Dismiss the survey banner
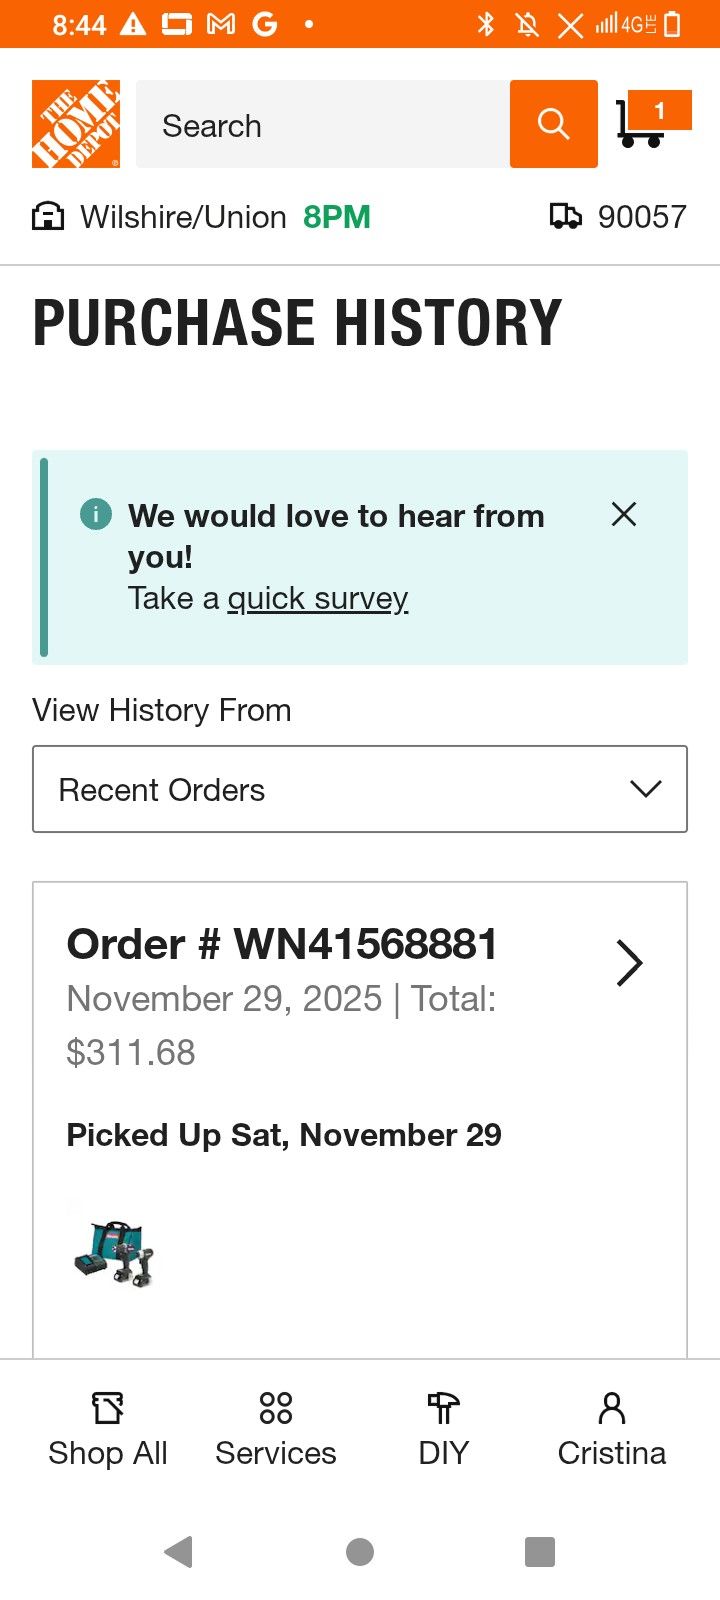720x1600 pixels. pos(624,514)
